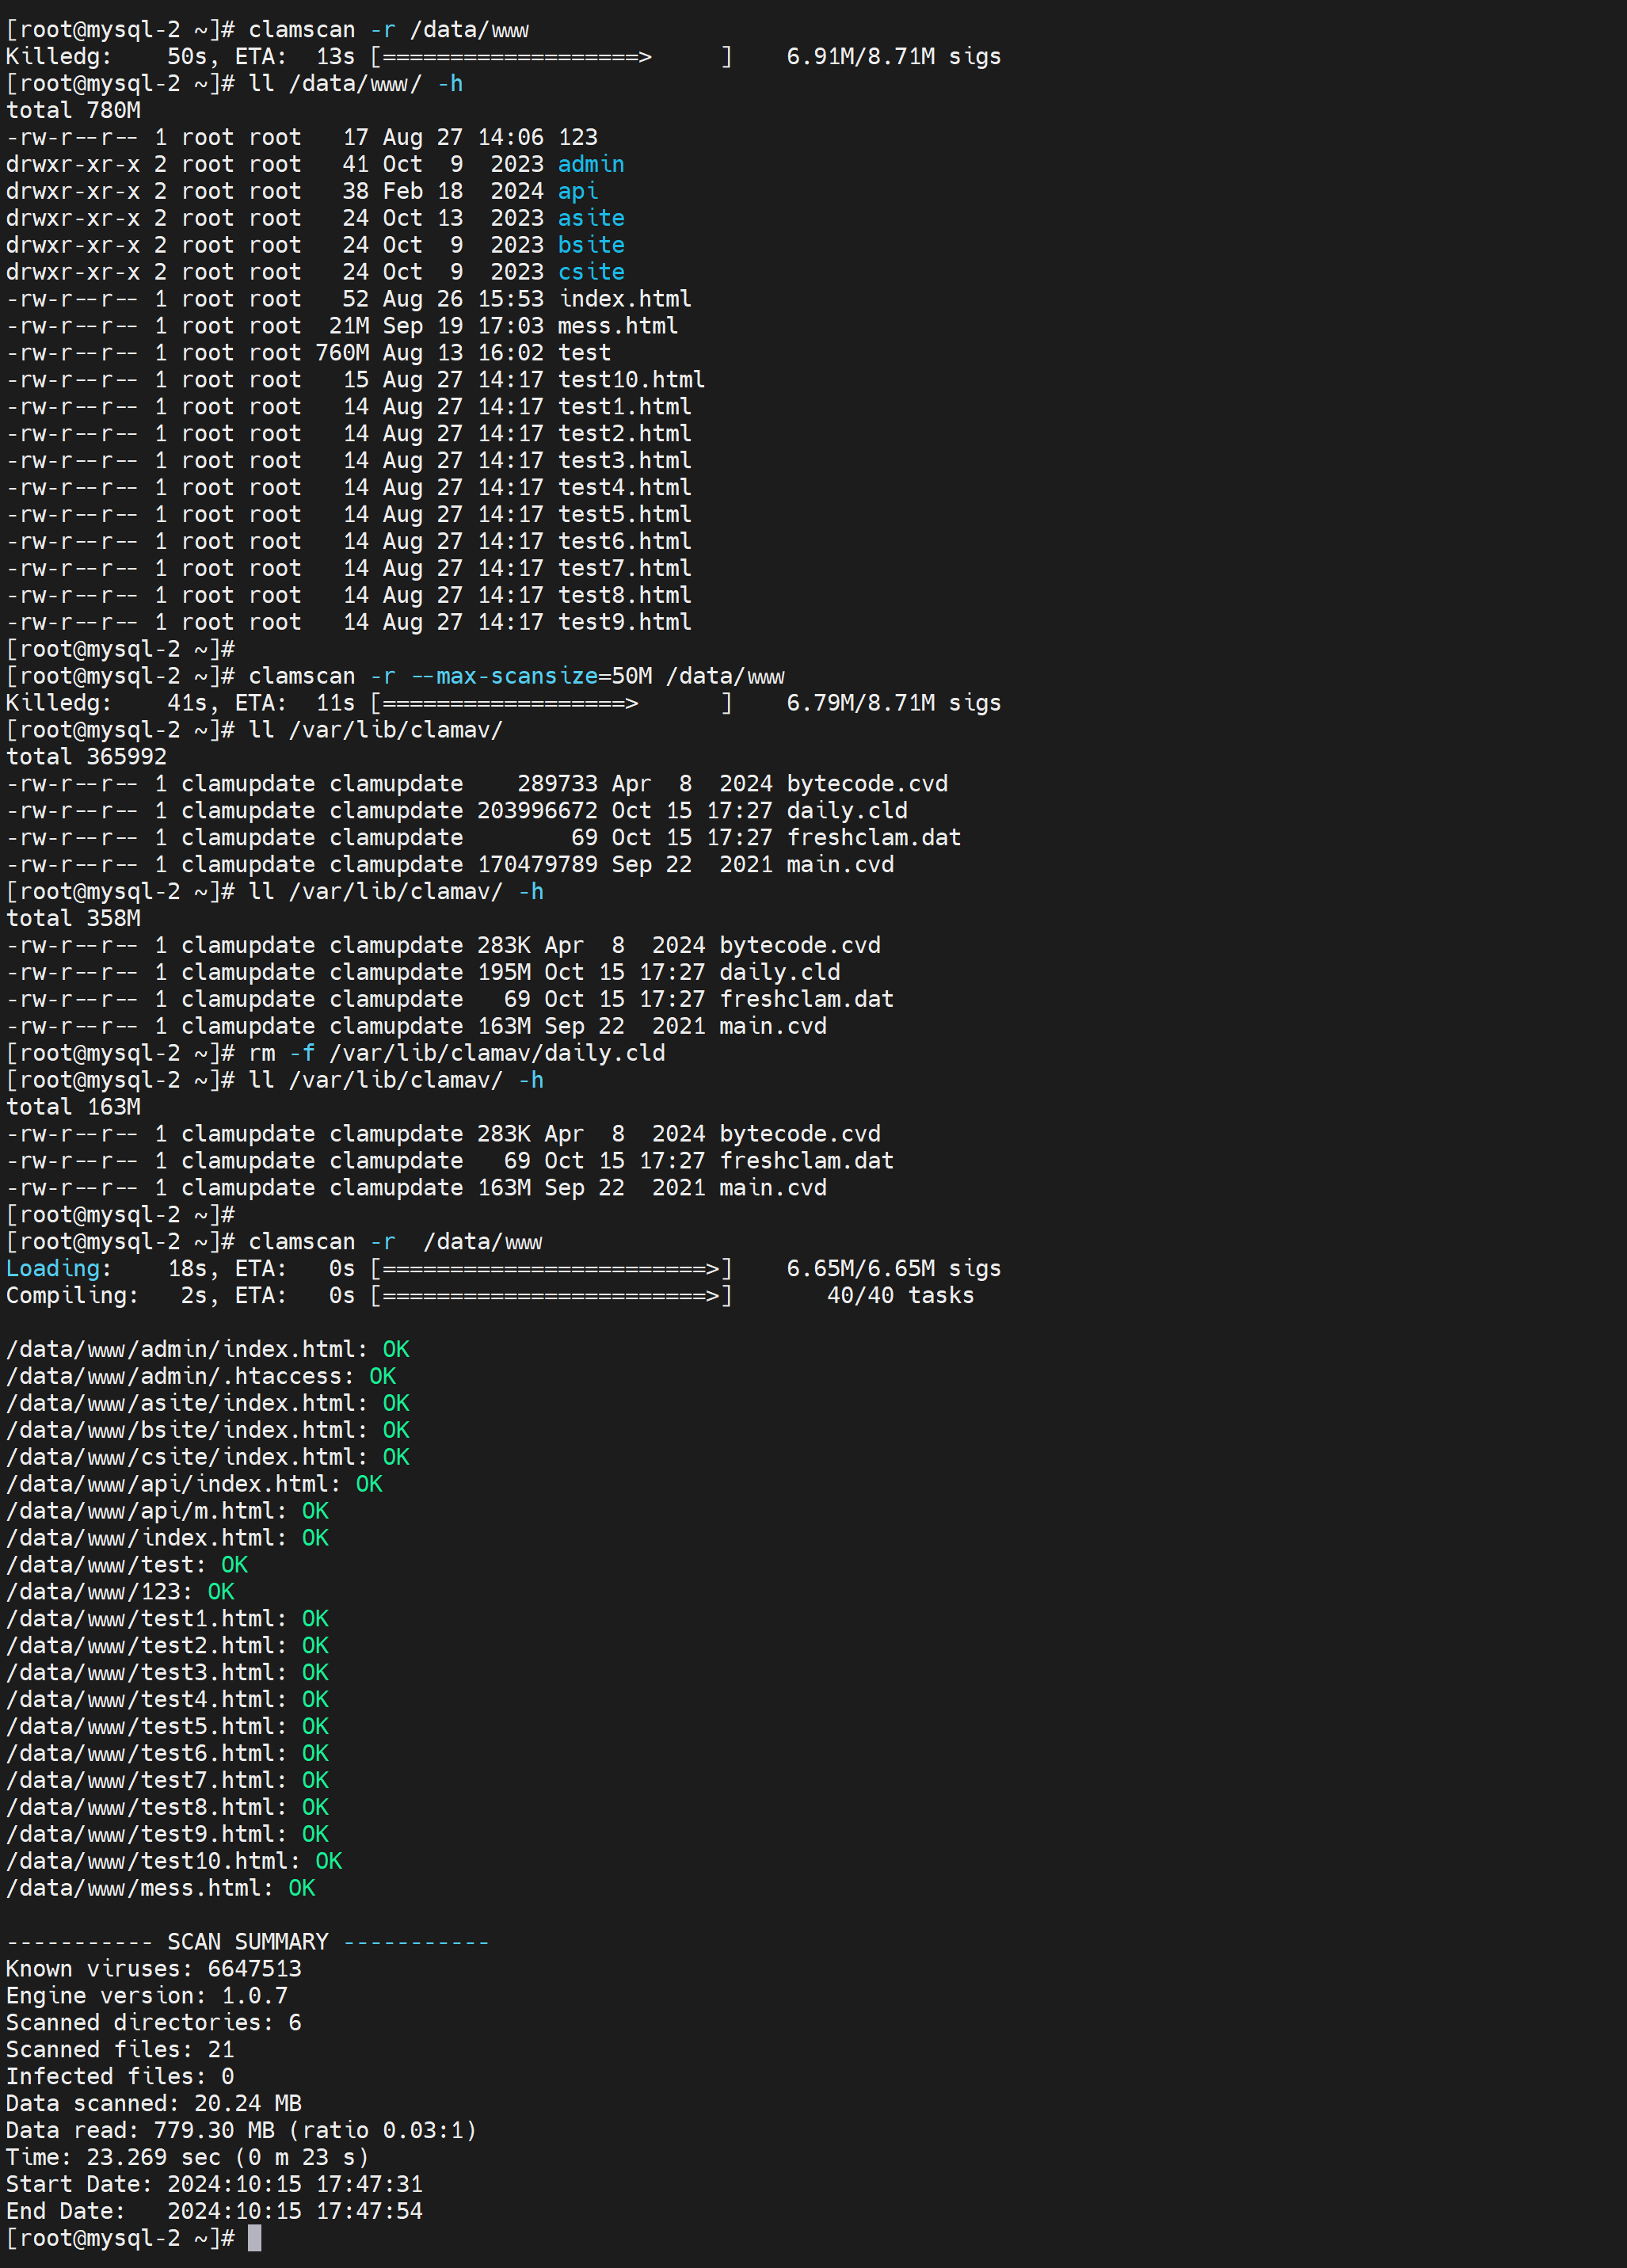Click the green OK after admin/.htaccess
Image resolution: width=1627 pixels, height=2268 pixels.
click(382, 1376)
